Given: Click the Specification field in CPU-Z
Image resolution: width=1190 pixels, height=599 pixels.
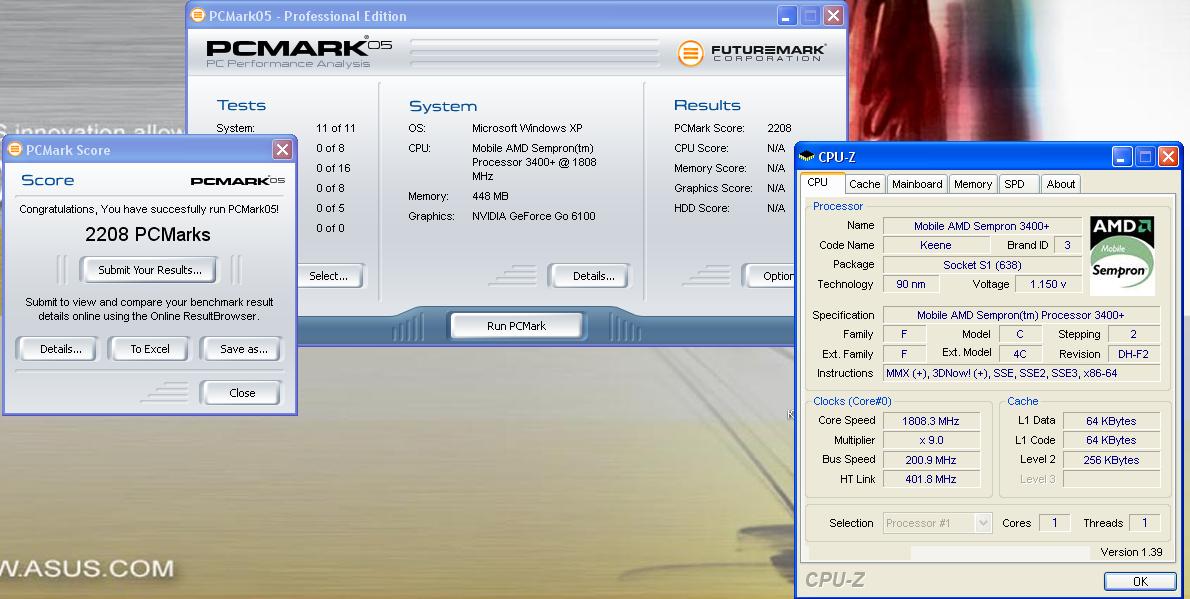Looking at the screenshot, I should tap(1022, 315).
